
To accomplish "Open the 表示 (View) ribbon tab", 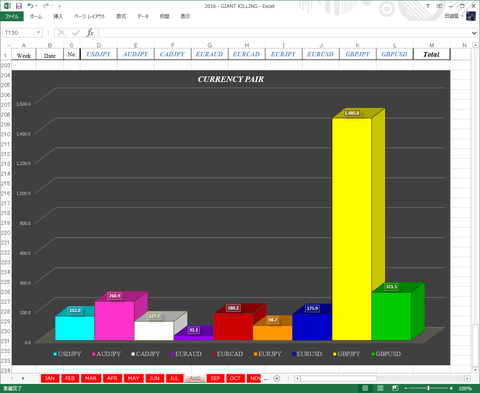I will pyautogui.click(x=185, y=16).
